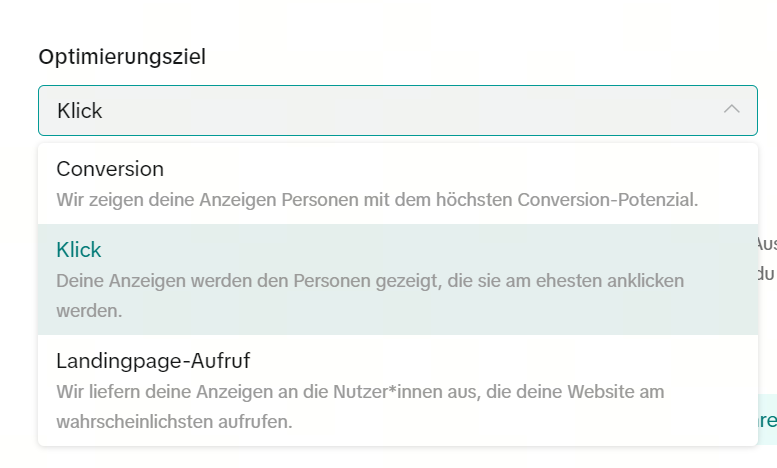Image resolution: width=777 pixels, height=468 pixels.
Task: Click the description under Landingpage-Aufruf
Action: click(x=360, y=406)
